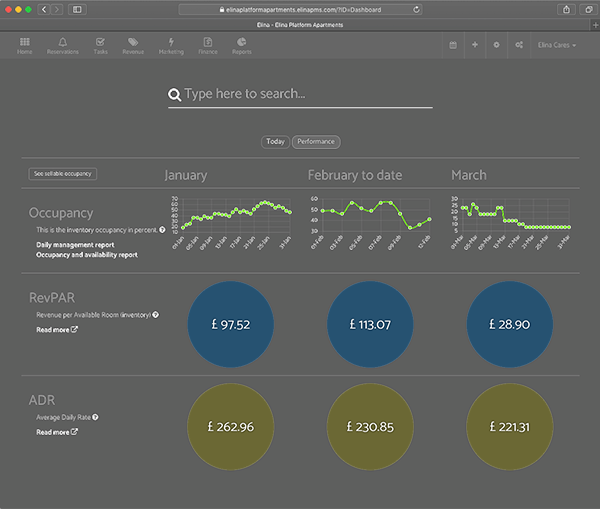
Task: Click the January column heading
Action: click(x=186, y=175)
